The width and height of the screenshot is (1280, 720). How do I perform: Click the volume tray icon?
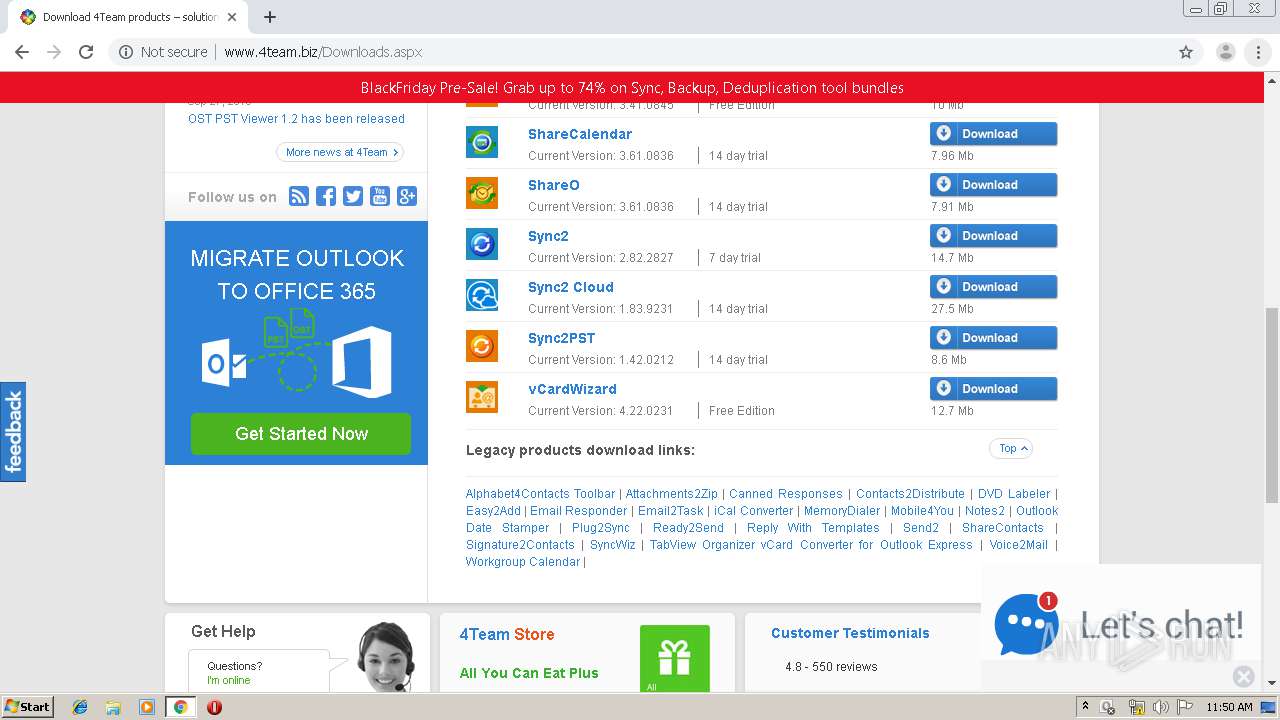point(1161,707)
